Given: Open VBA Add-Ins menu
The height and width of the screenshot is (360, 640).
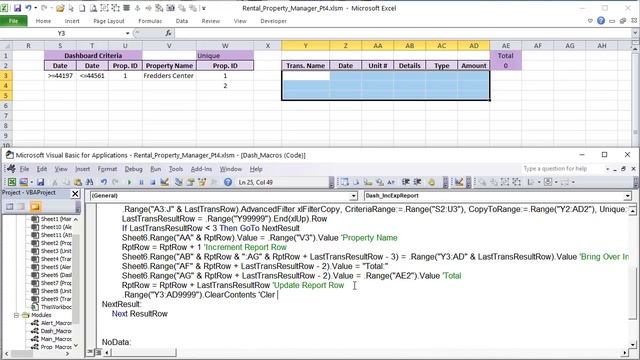Looking at the screenshot, I should [201, 169].
